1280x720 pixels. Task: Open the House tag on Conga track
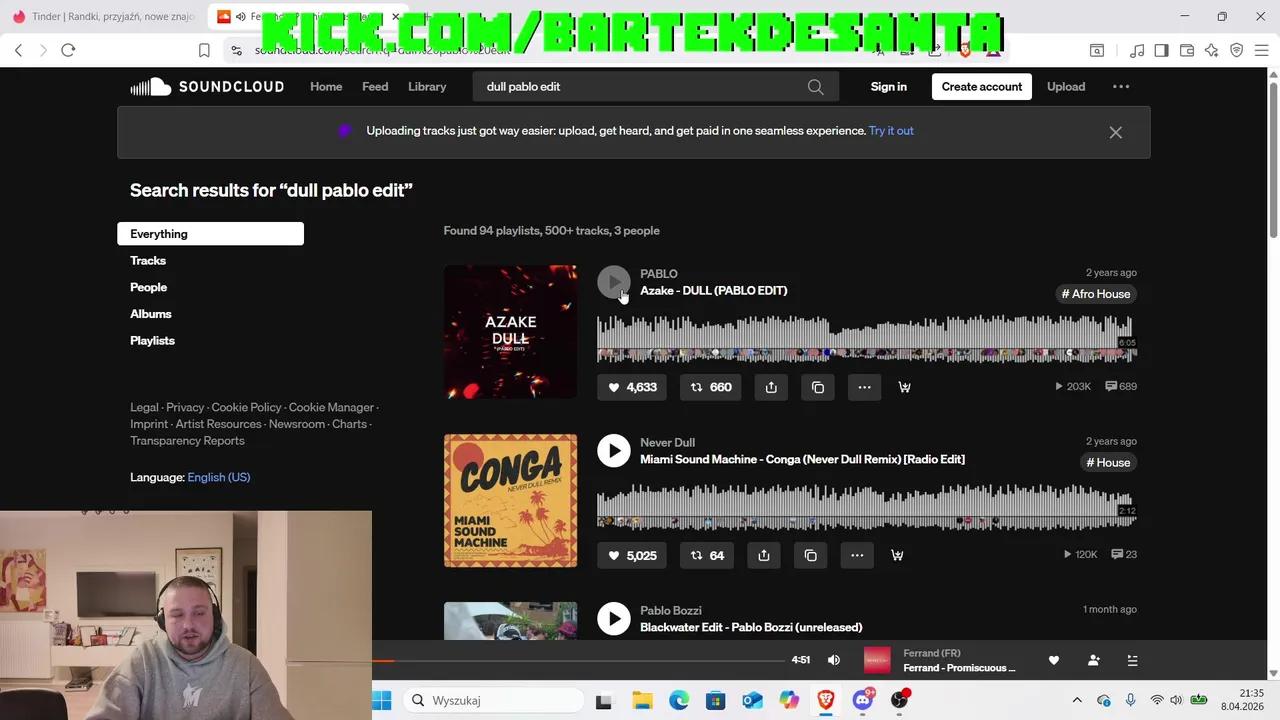1108,463
